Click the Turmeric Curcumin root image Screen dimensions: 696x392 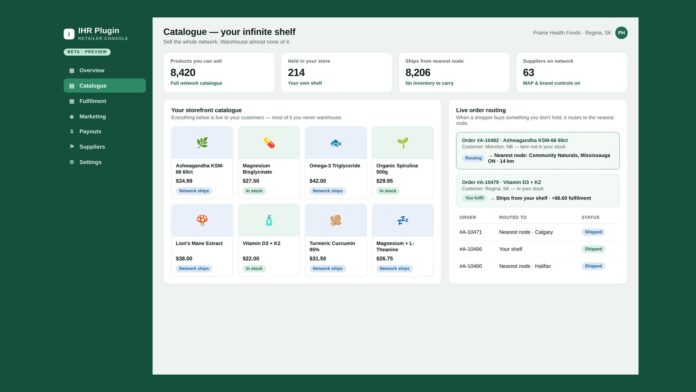[x=336, y=220]
